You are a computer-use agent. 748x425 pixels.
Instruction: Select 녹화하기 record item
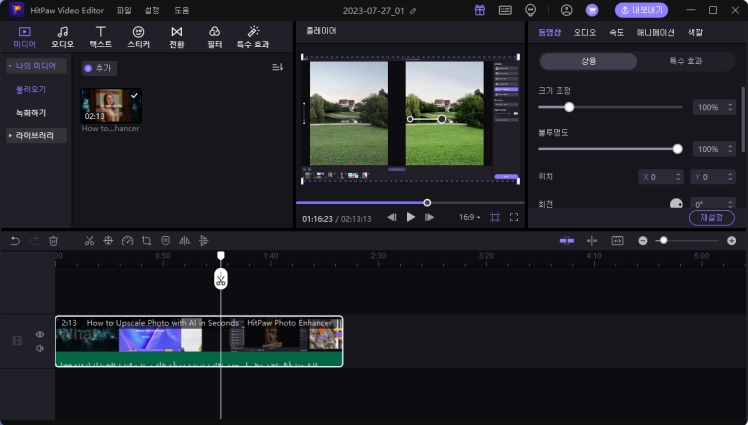31,113
